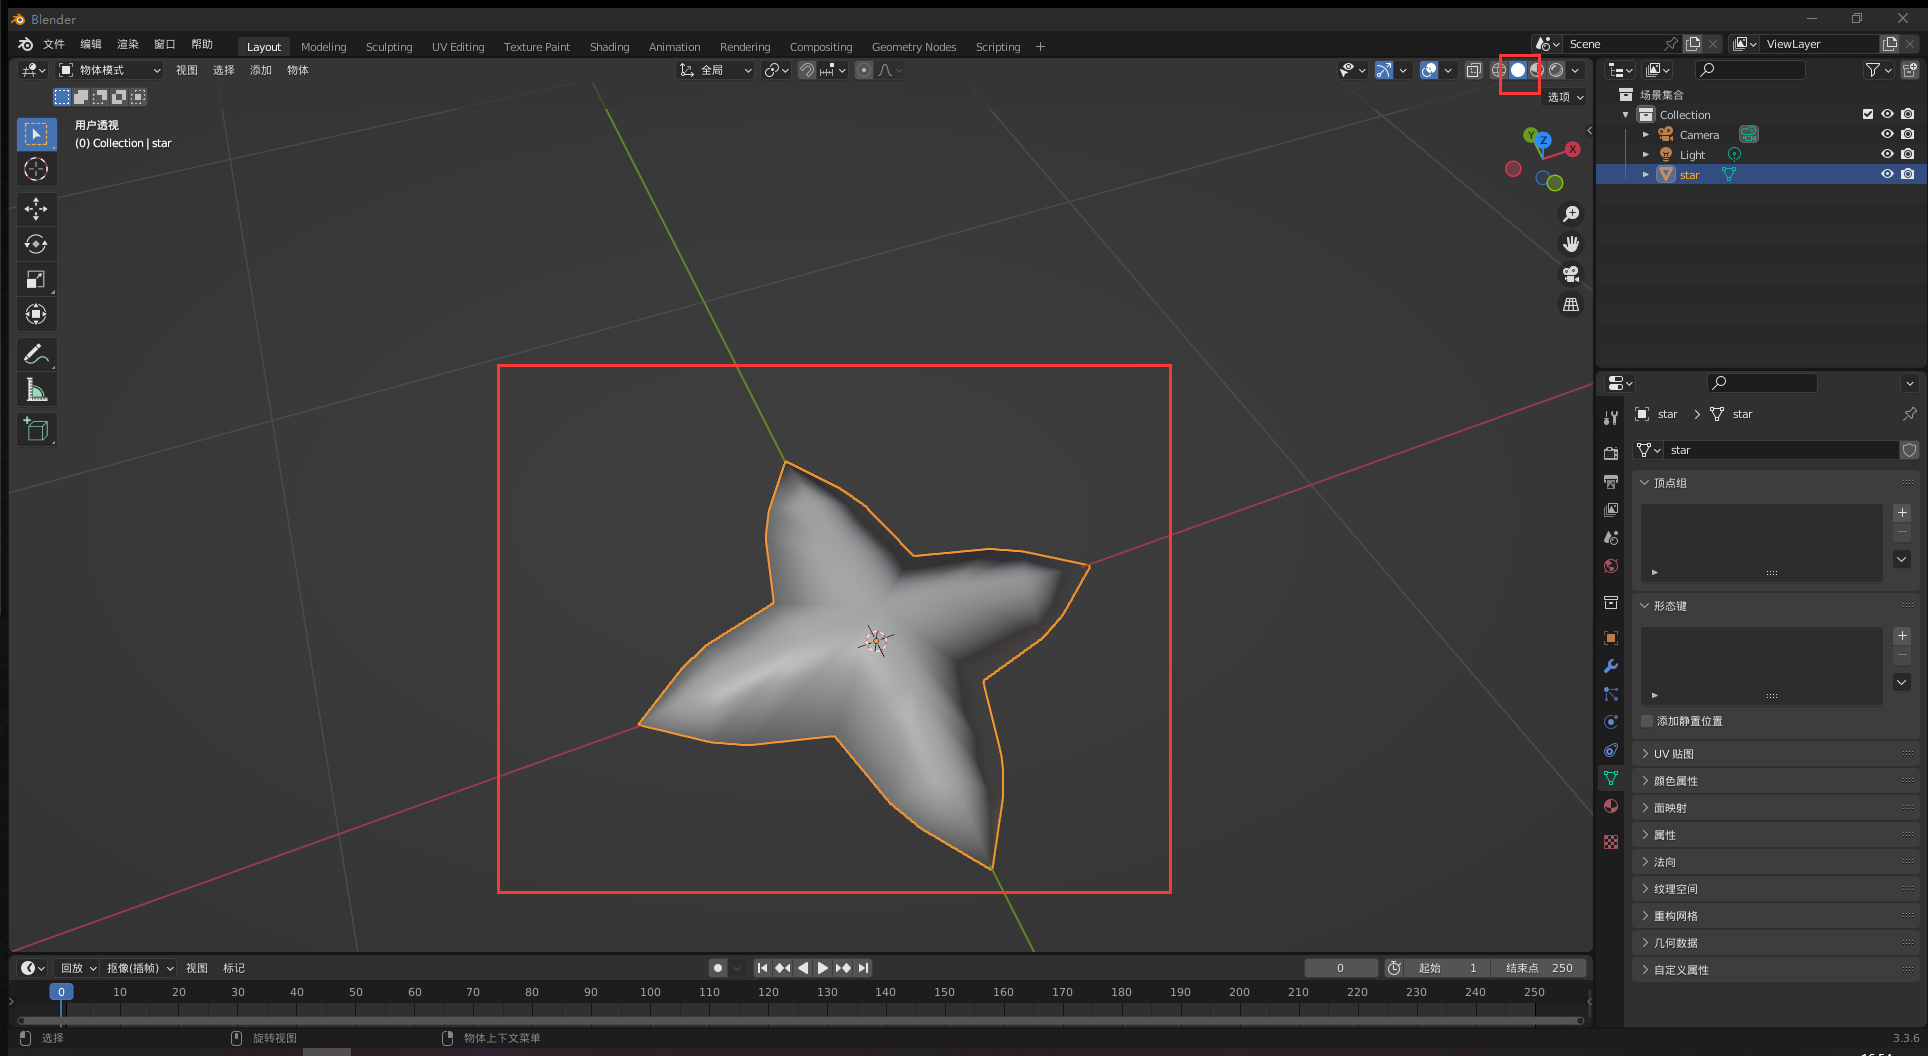Pick the Rotate tool
1928x1056 pixels.
tap(36, 244)
